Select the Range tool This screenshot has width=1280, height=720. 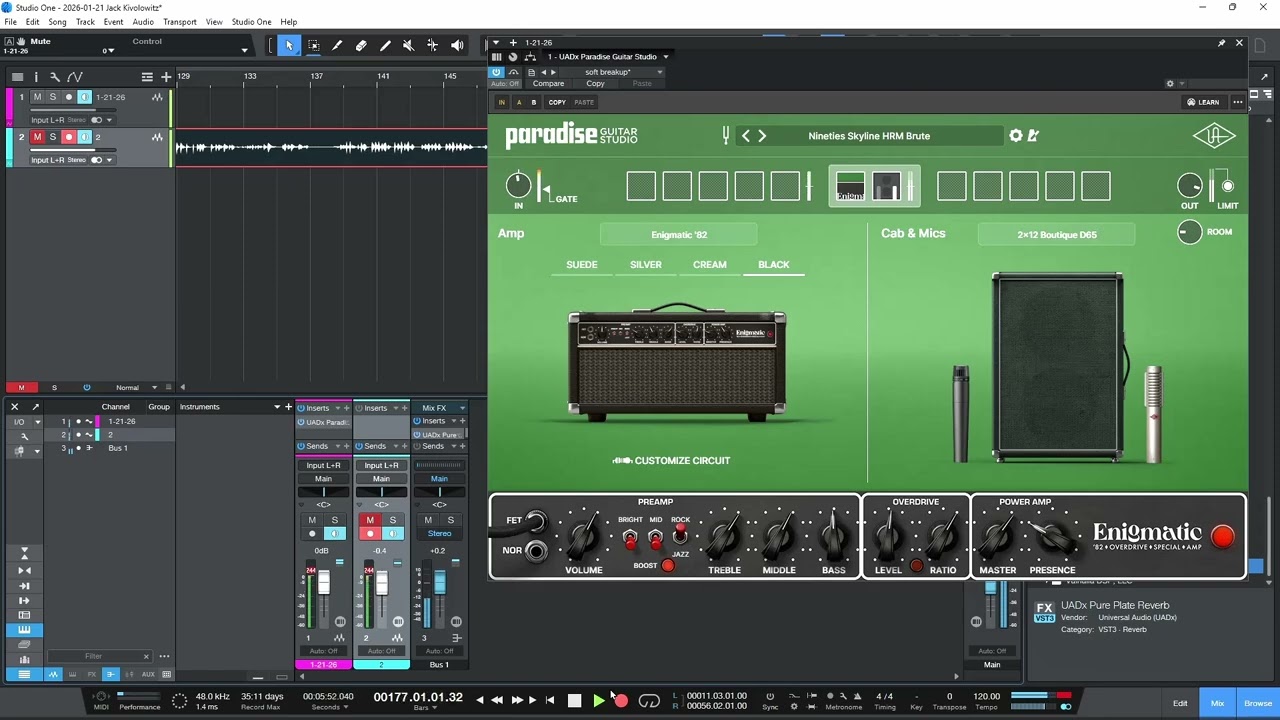pyautogui.click(x=313, y=45)
